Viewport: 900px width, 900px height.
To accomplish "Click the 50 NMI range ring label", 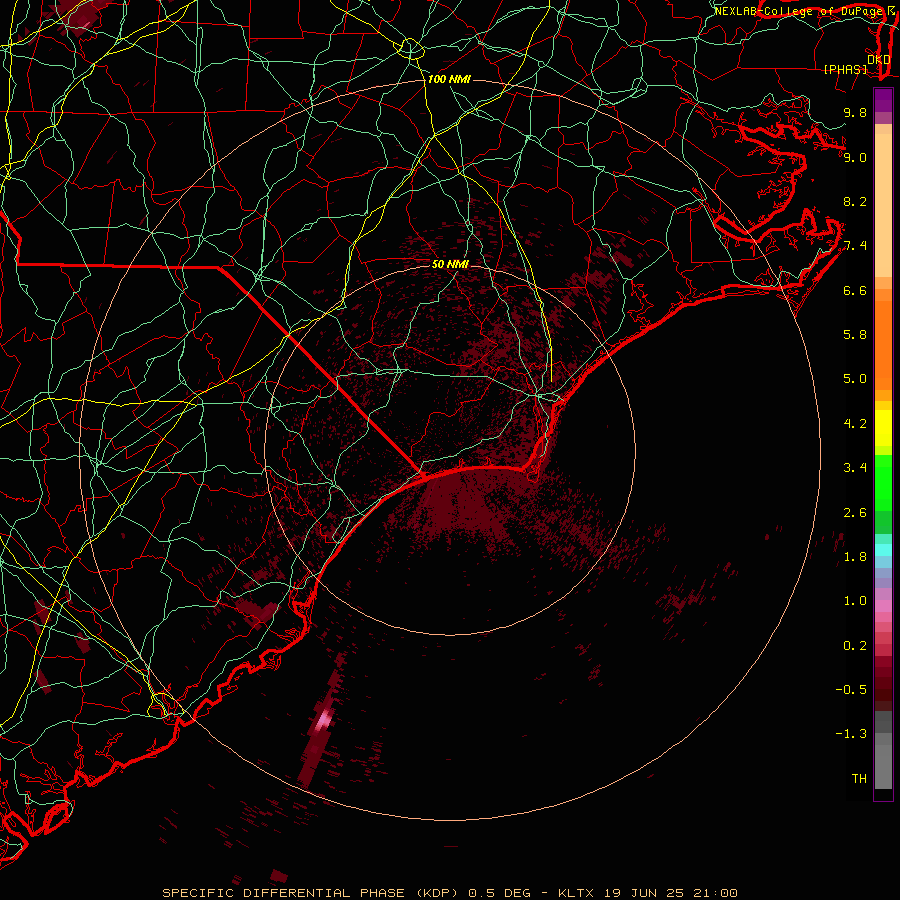I will tap(450, 264).
